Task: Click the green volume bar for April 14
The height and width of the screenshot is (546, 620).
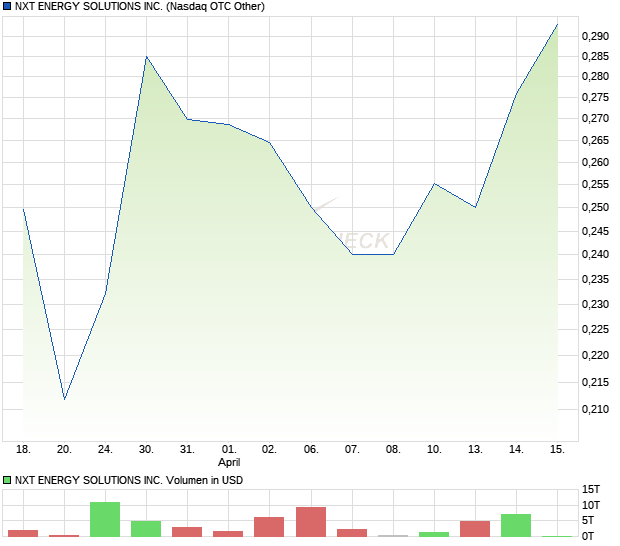Action: point(516,525)
